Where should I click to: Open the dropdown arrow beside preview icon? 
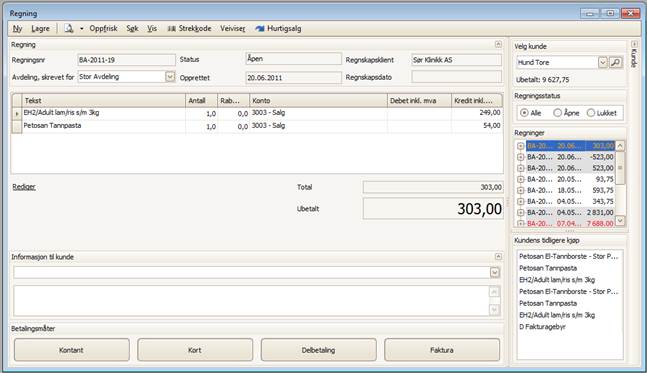coord(81,28)
